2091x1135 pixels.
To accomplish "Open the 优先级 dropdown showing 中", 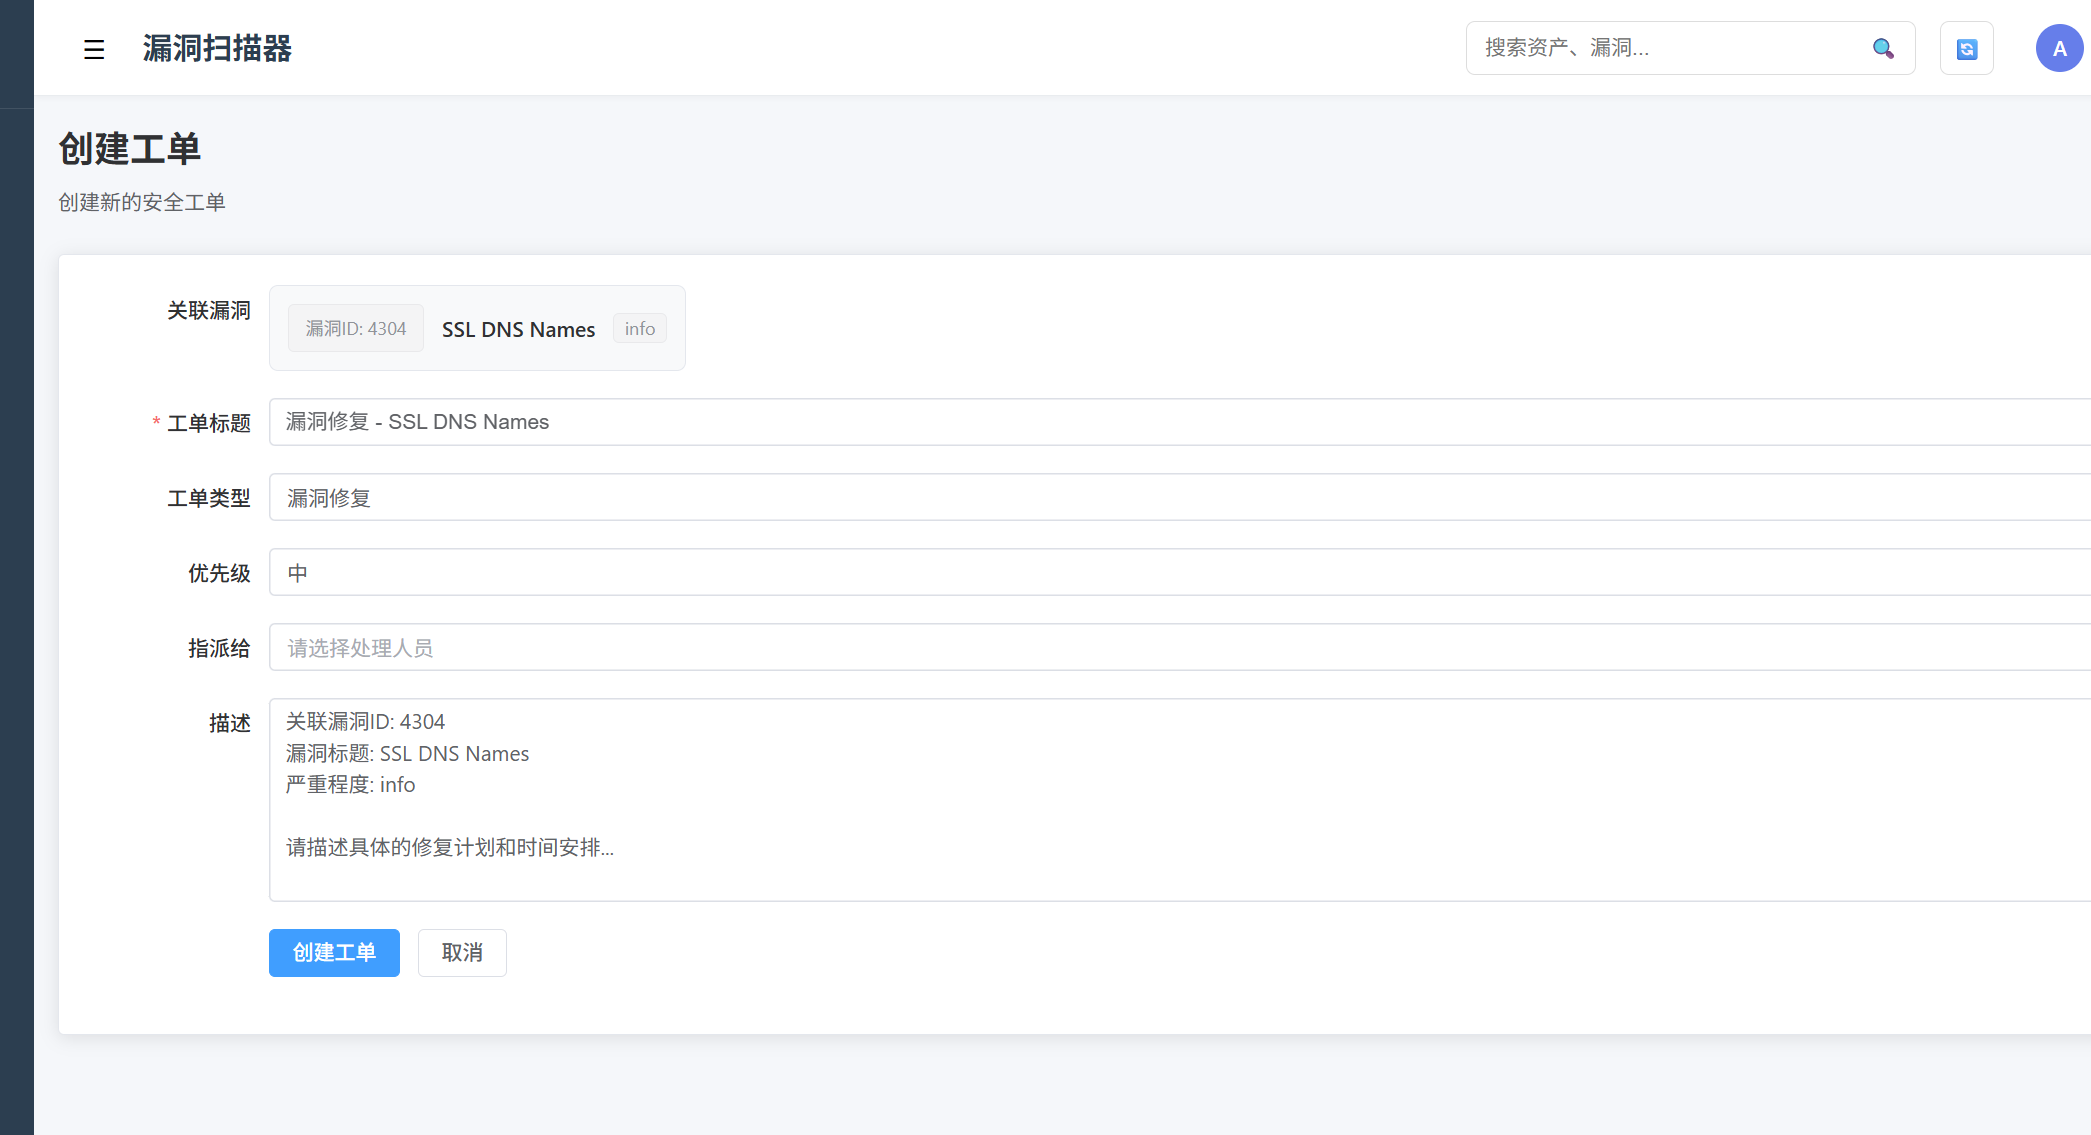I will click(x=1180, y=573).
